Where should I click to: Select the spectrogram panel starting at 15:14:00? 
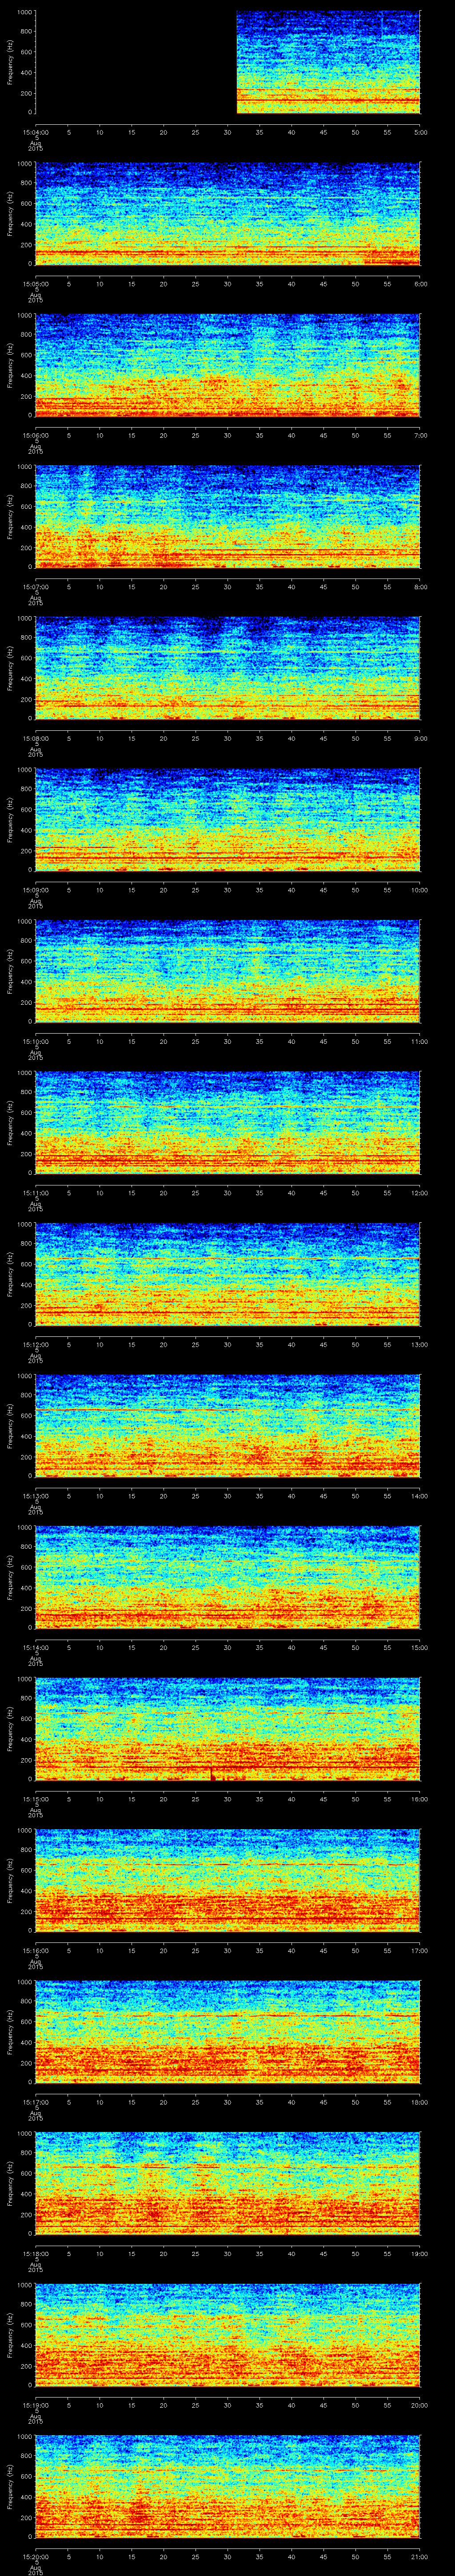pos(228,1578)
